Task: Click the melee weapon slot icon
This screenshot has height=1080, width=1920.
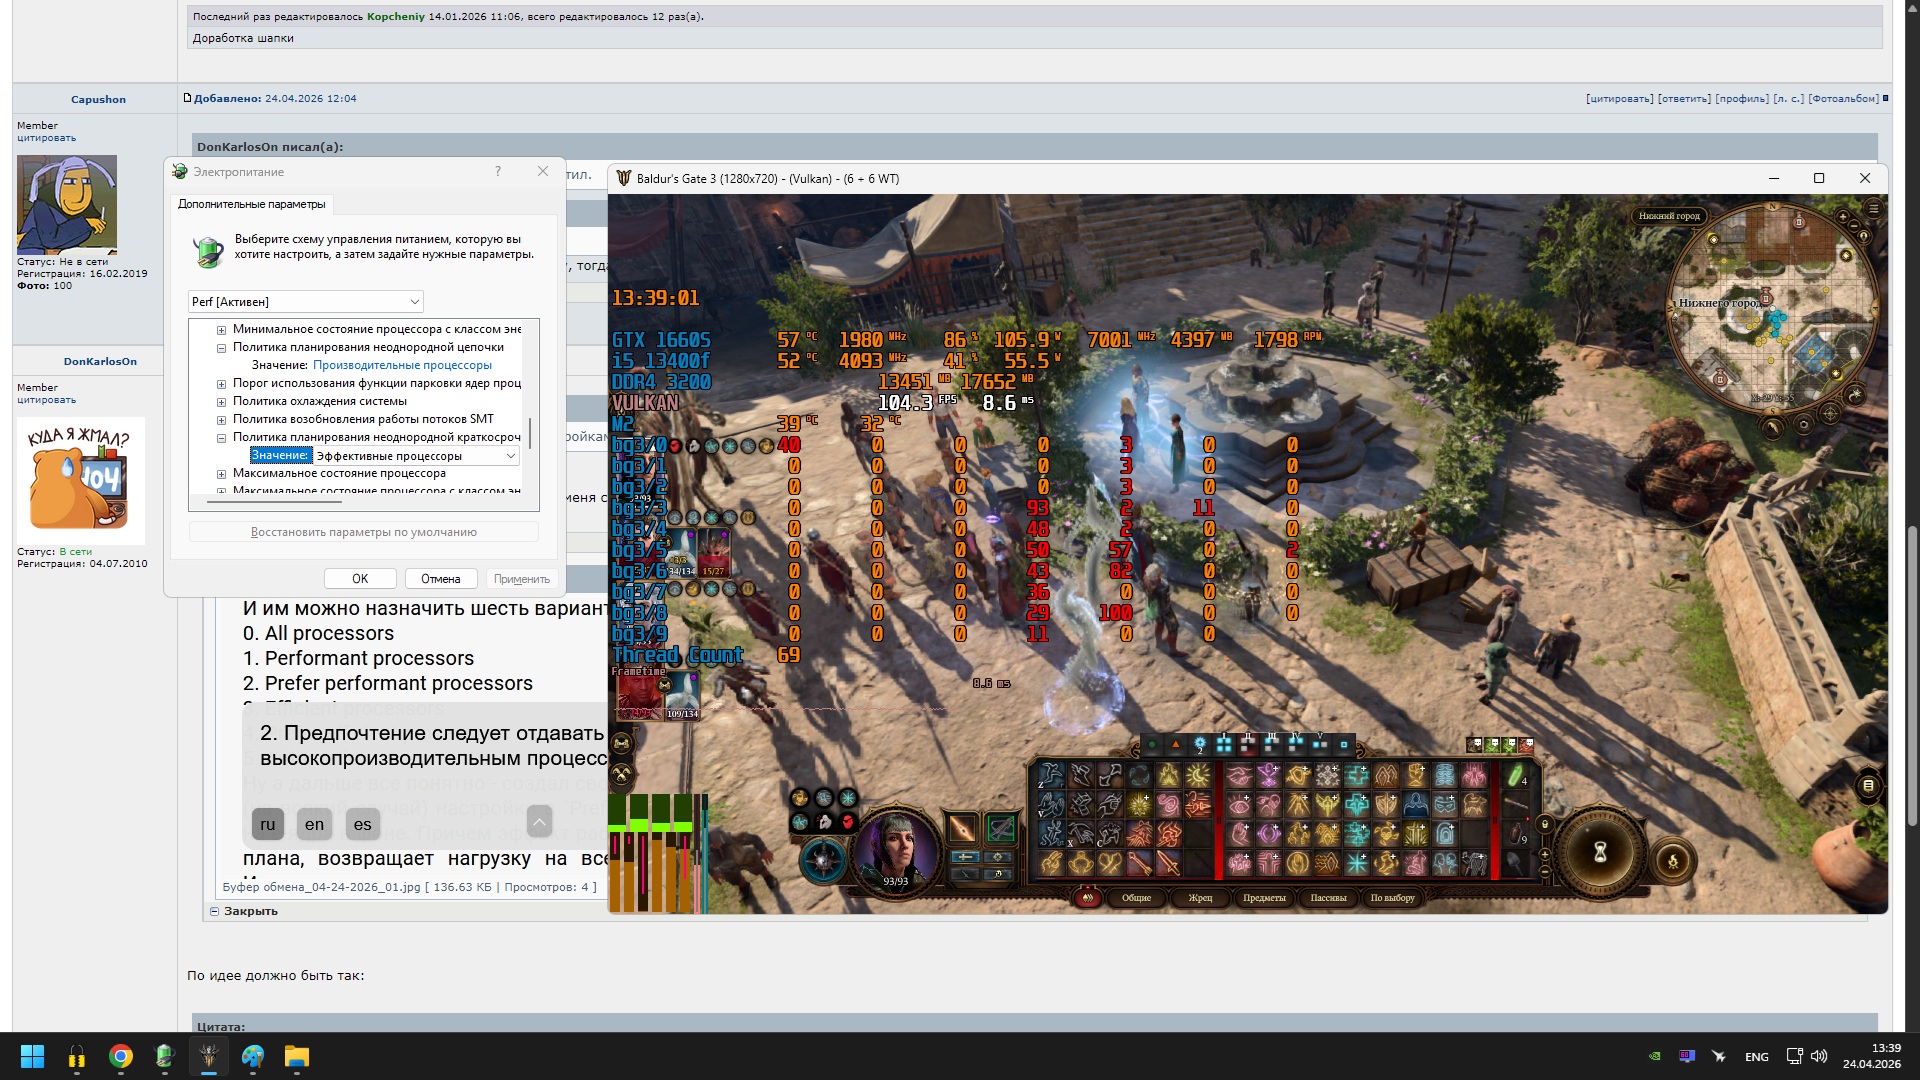Action: pyautogui.click(x=962, y=828)
